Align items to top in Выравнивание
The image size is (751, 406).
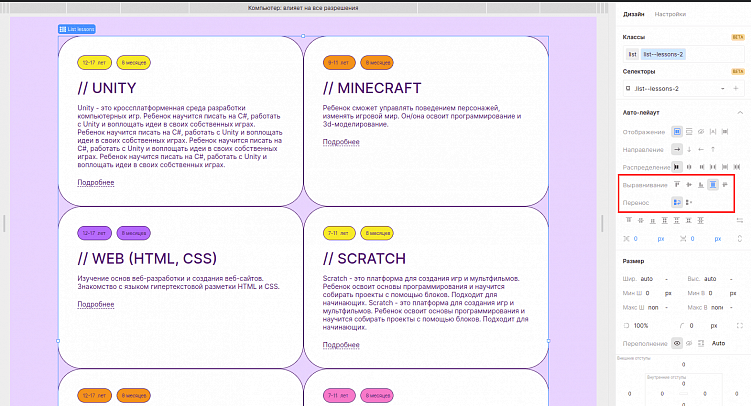coord(677,184)
